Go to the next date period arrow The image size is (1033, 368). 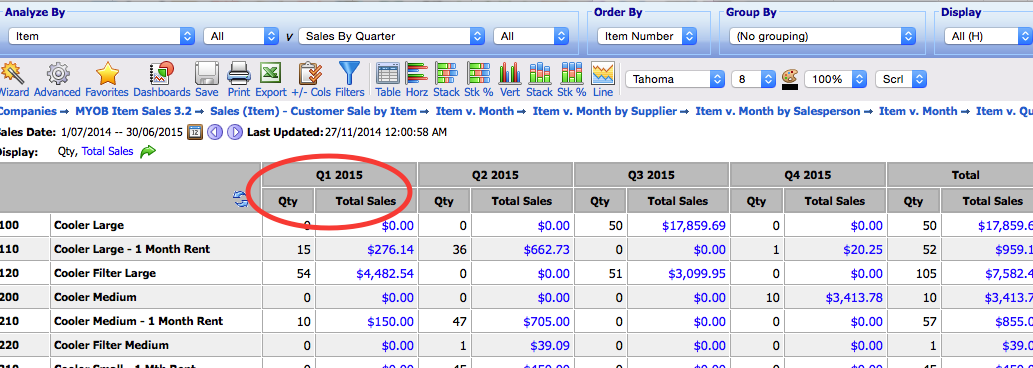point(235,132)
